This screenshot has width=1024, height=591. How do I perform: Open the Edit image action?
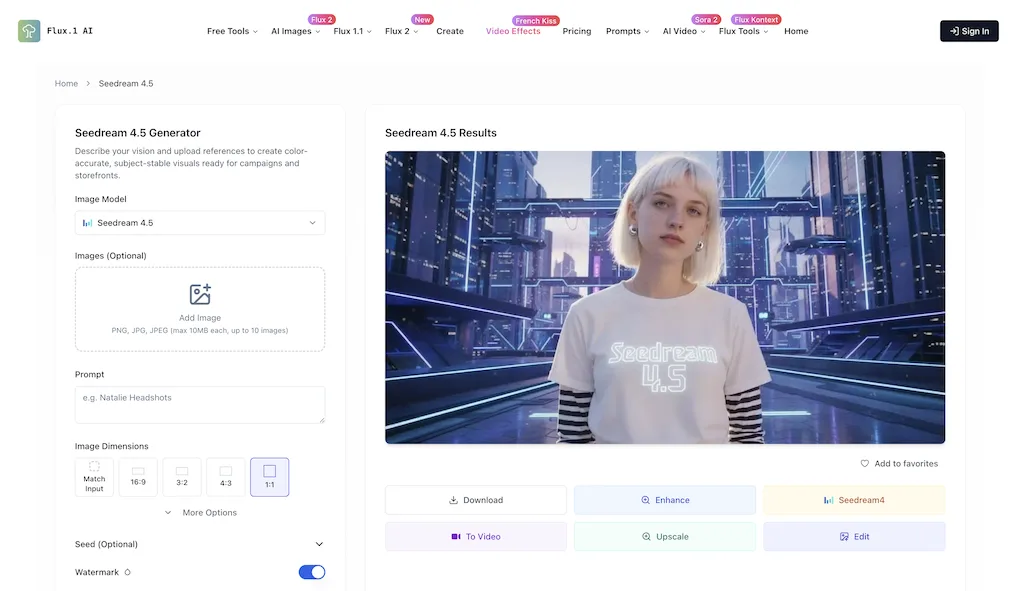(x=854, y=536)
